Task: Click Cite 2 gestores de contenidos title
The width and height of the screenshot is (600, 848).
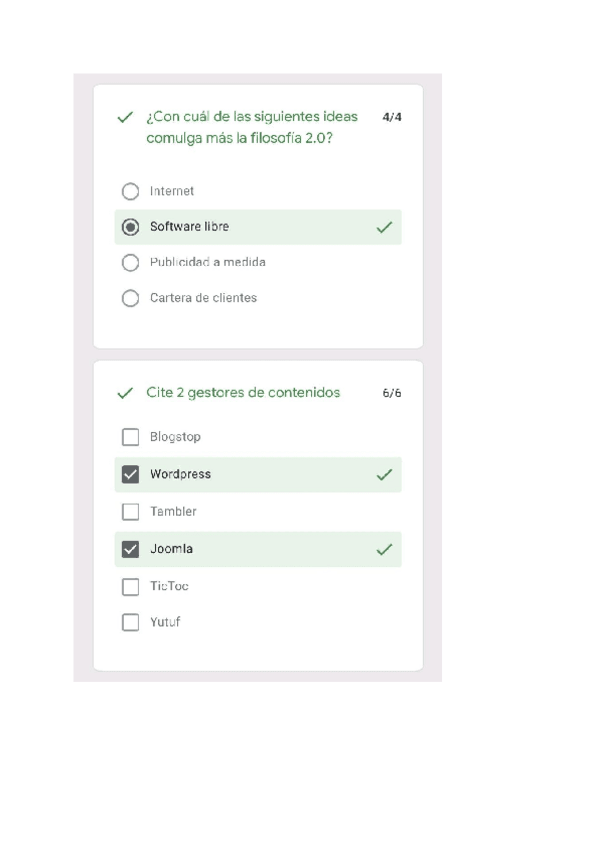Action: pos(243,392)
